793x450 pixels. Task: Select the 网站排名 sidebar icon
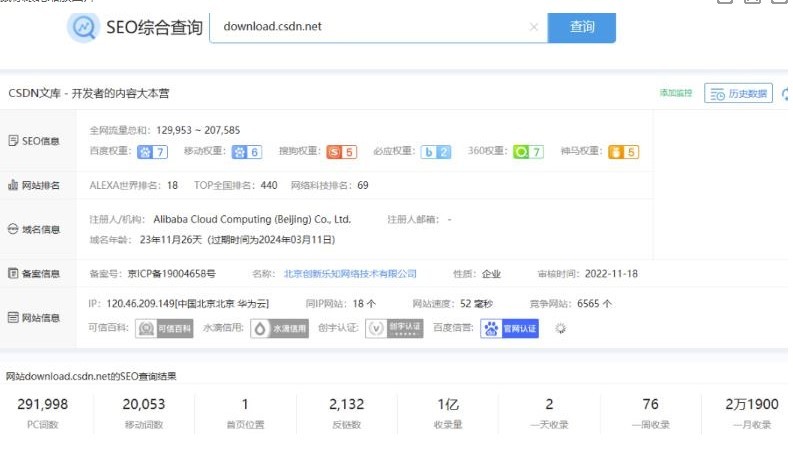[14, 185]
